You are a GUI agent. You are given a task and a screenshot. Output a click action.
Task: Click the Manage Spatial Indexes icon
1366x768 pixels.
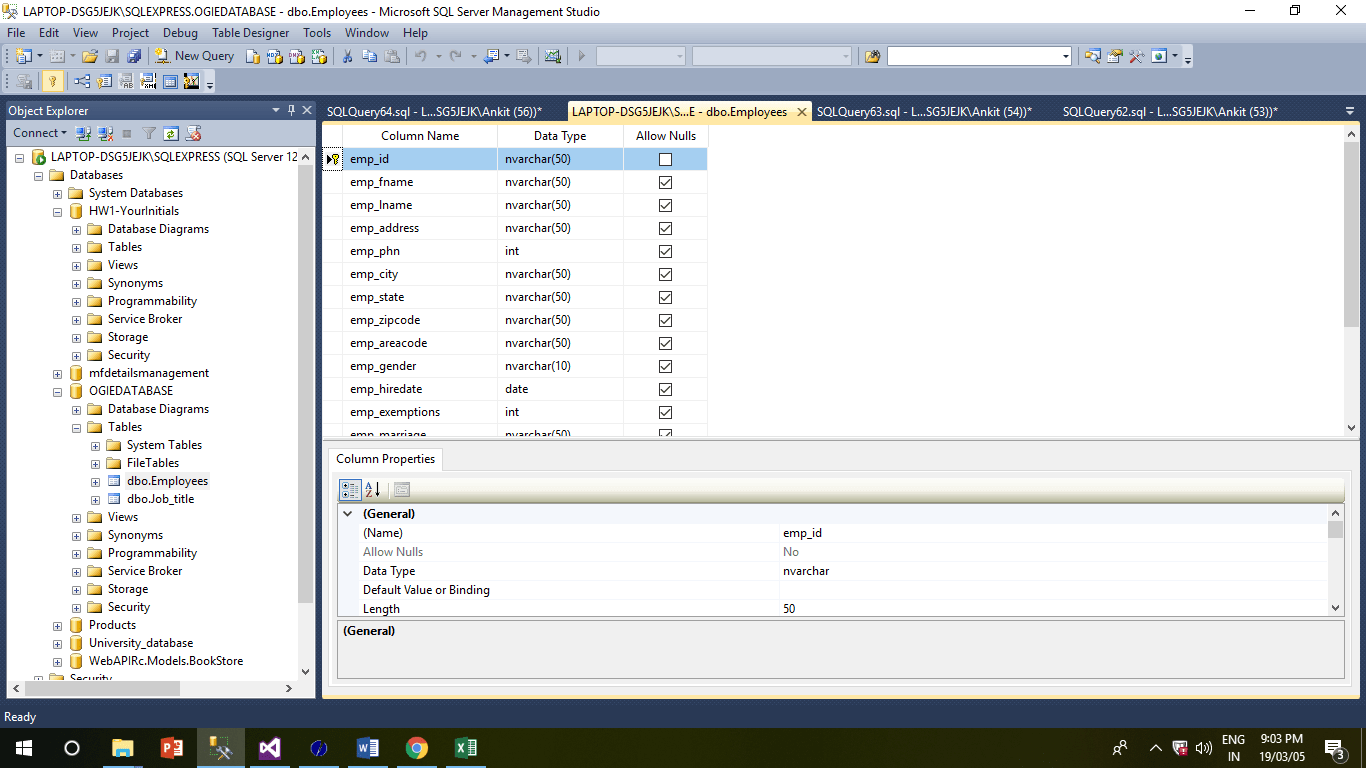pos(191,81)
